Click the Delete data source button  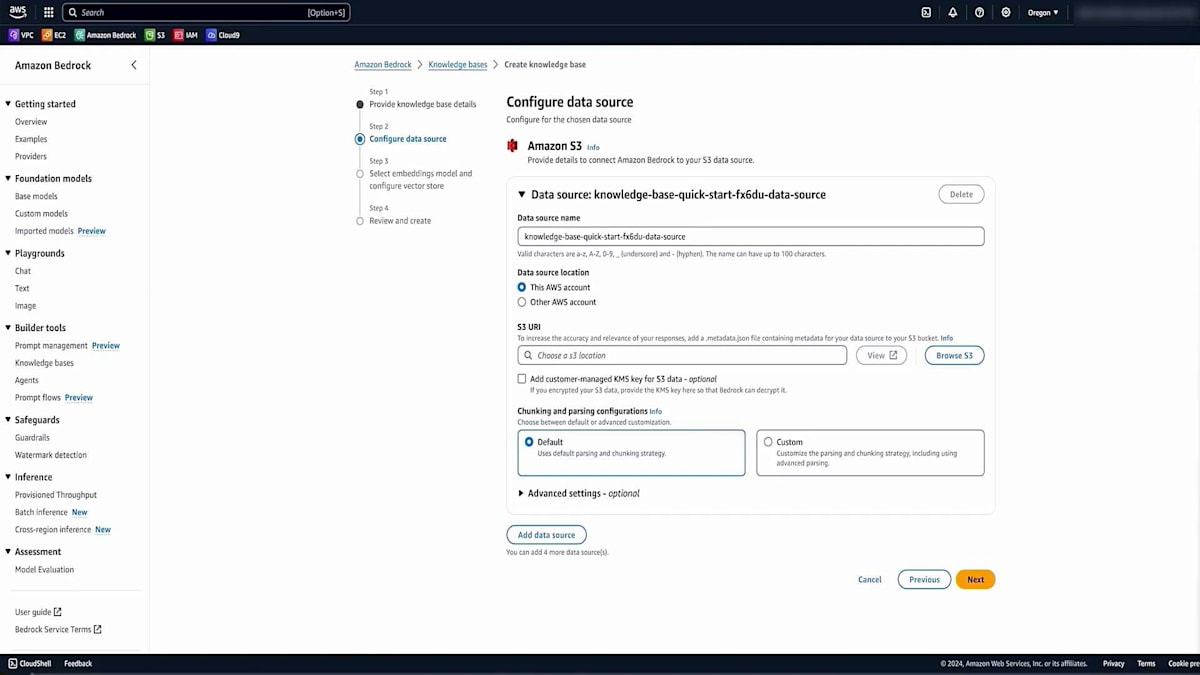[x=961, y=195]
